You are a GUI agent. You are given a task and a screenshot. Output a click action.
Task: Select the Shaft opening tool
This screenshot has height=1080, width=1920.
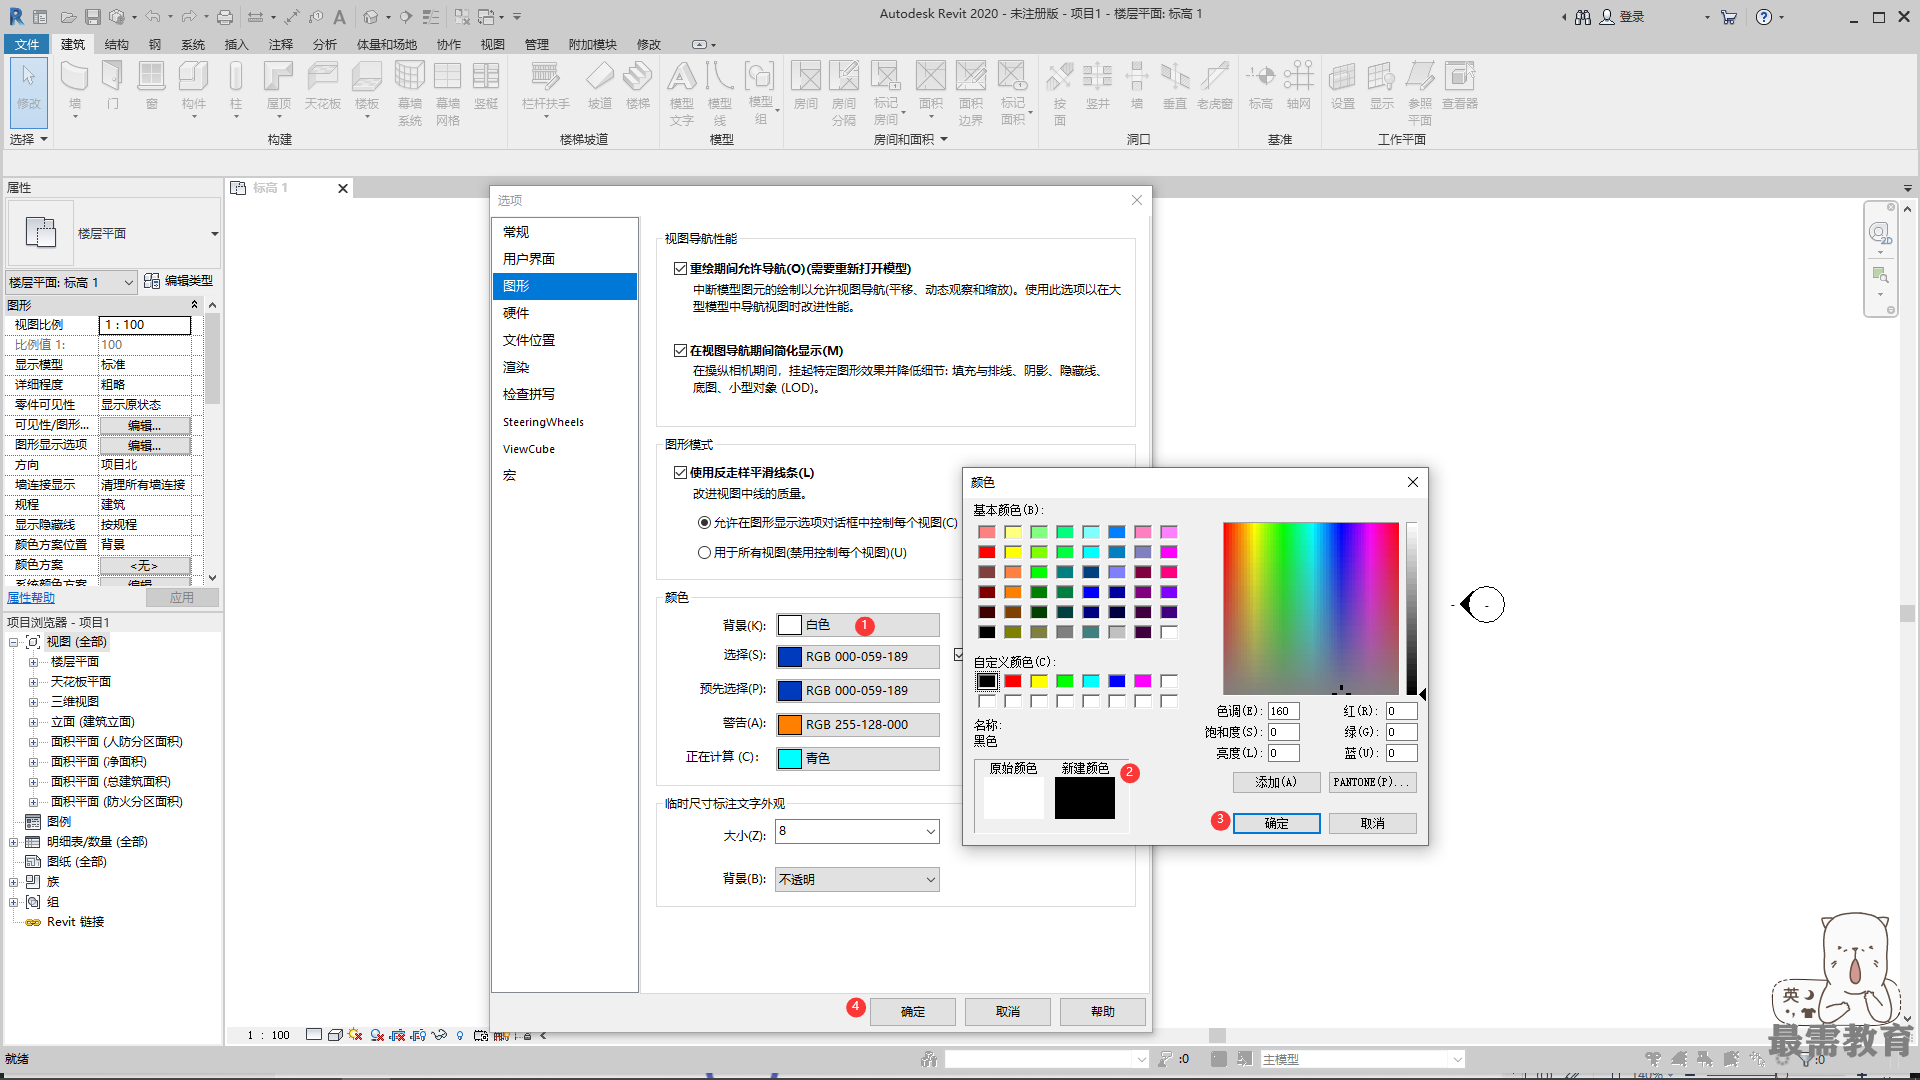pos(1098,86)
